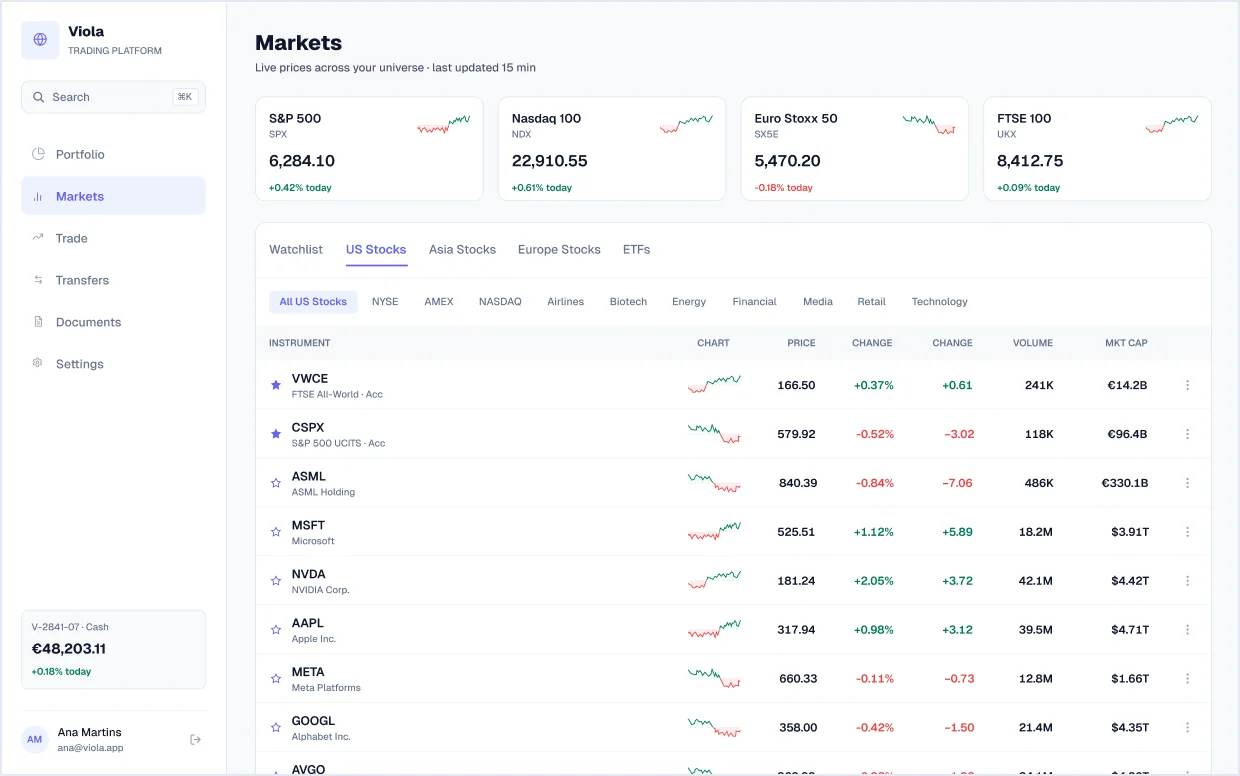Star NVDA to add to watchlist

coord(276,581)
